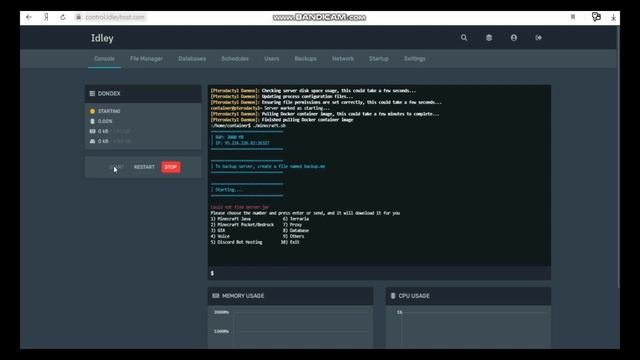
Task: Click the Yandex logo button in browser bar
Action: click(x=46, y=17)
